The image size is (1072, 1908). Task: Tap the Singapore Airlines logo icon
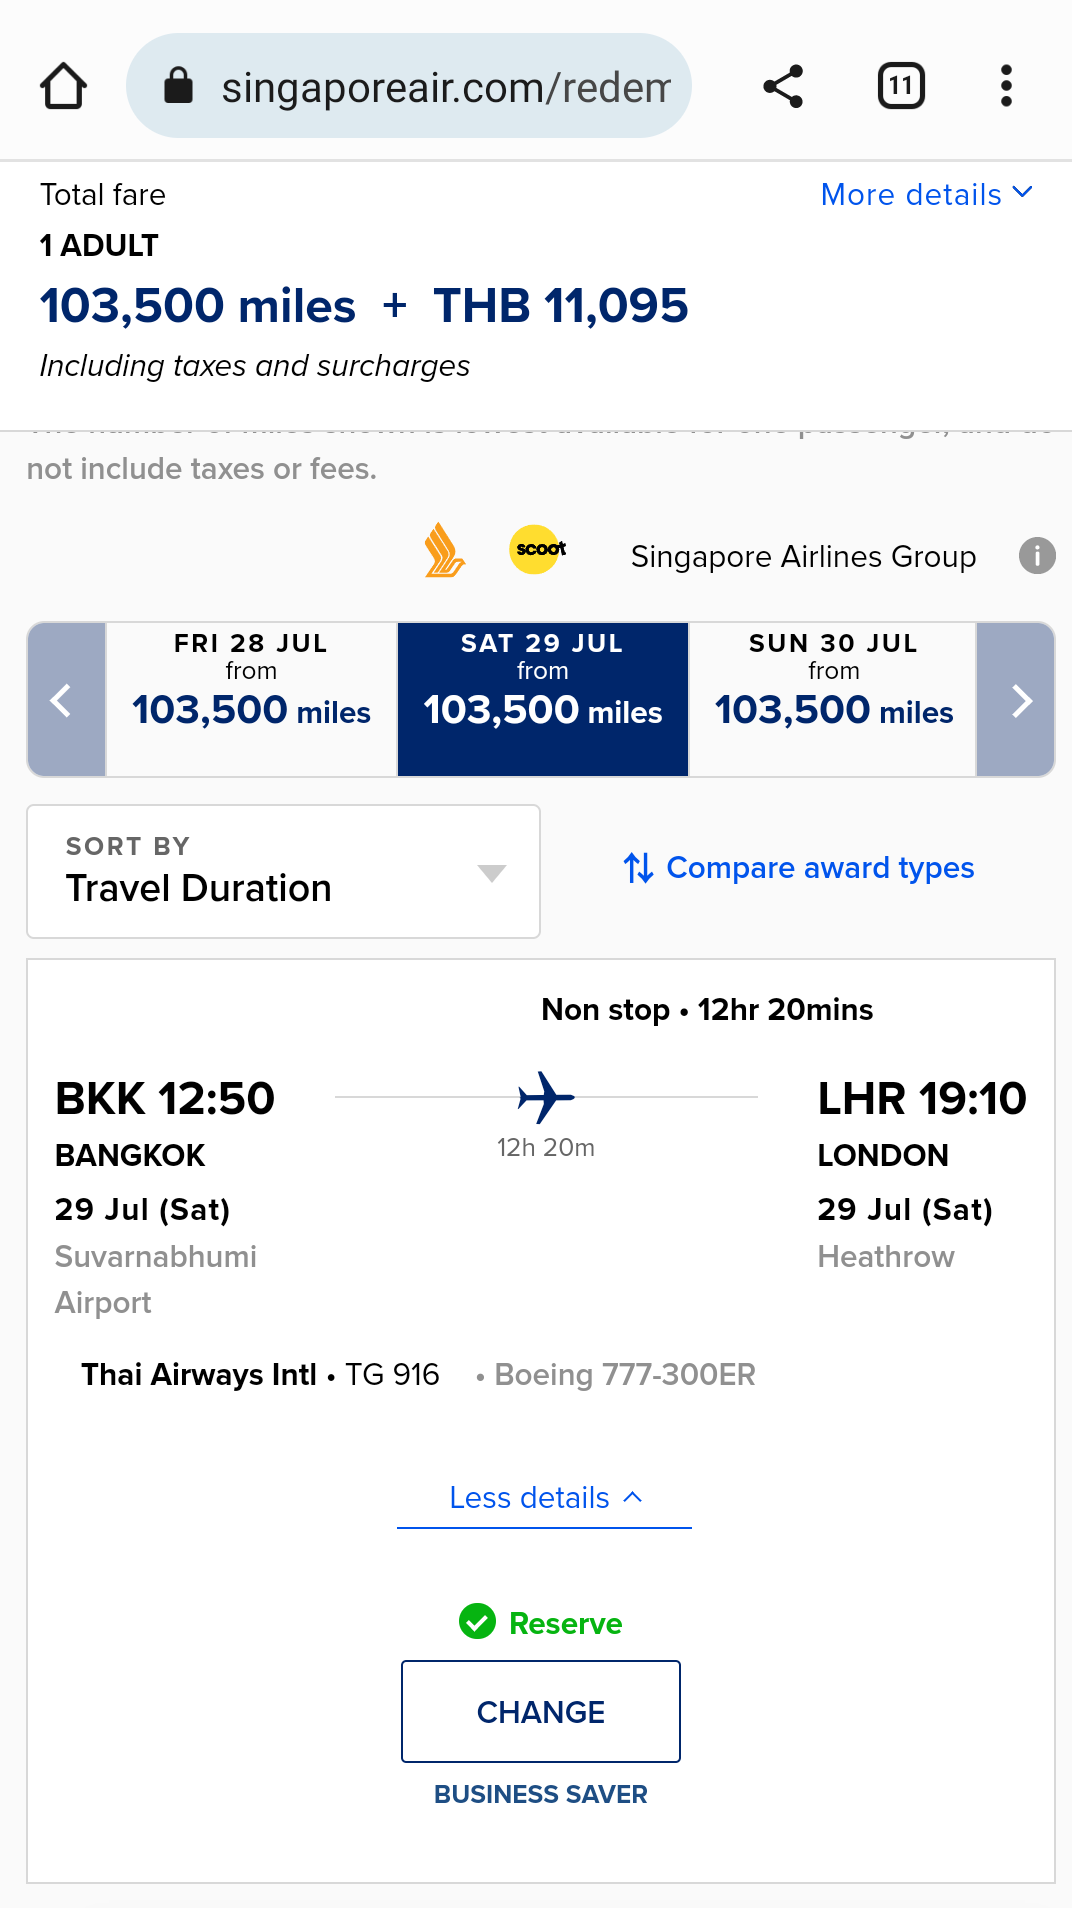[444, 550]
